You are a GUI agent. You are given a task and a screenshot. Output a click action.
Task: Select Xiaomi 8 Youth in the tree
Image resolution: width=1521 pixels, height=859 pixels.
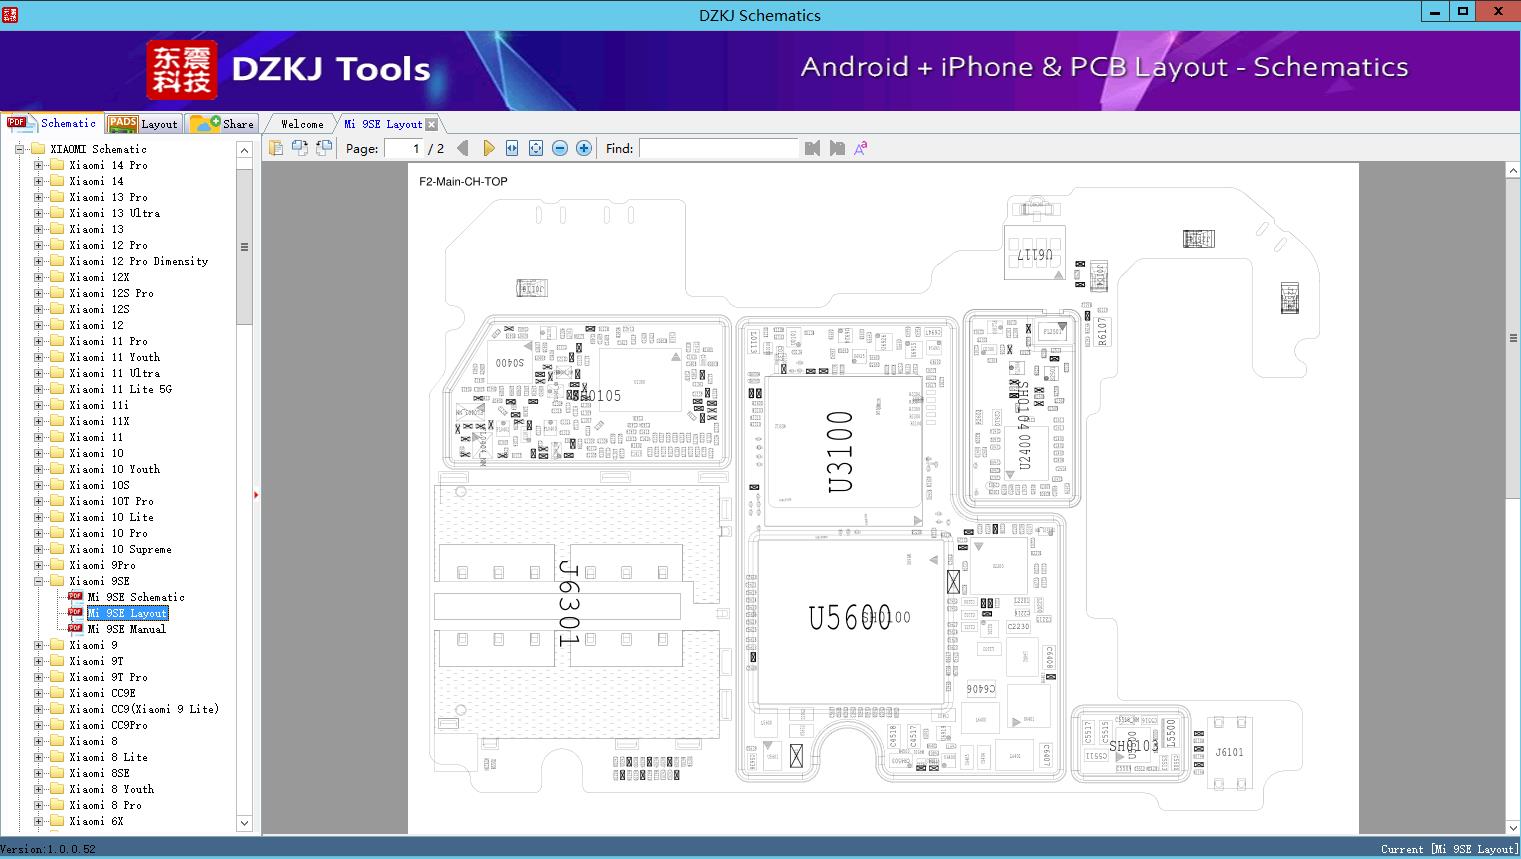click(x=112, y=789)
